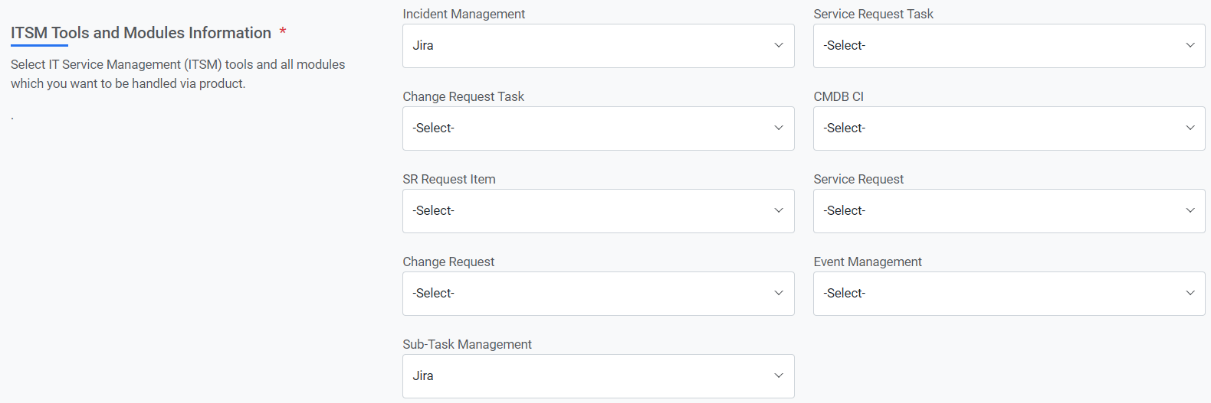Click the chevron arrow in Service Request field
1211x403 pixels.
click(x=1190, y=211)
